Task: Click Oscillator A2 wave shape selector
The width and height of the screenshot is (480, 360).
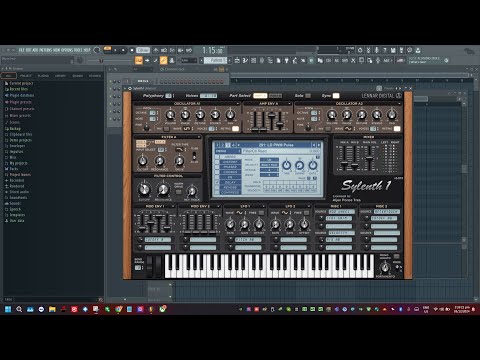Action: (348, 129)
